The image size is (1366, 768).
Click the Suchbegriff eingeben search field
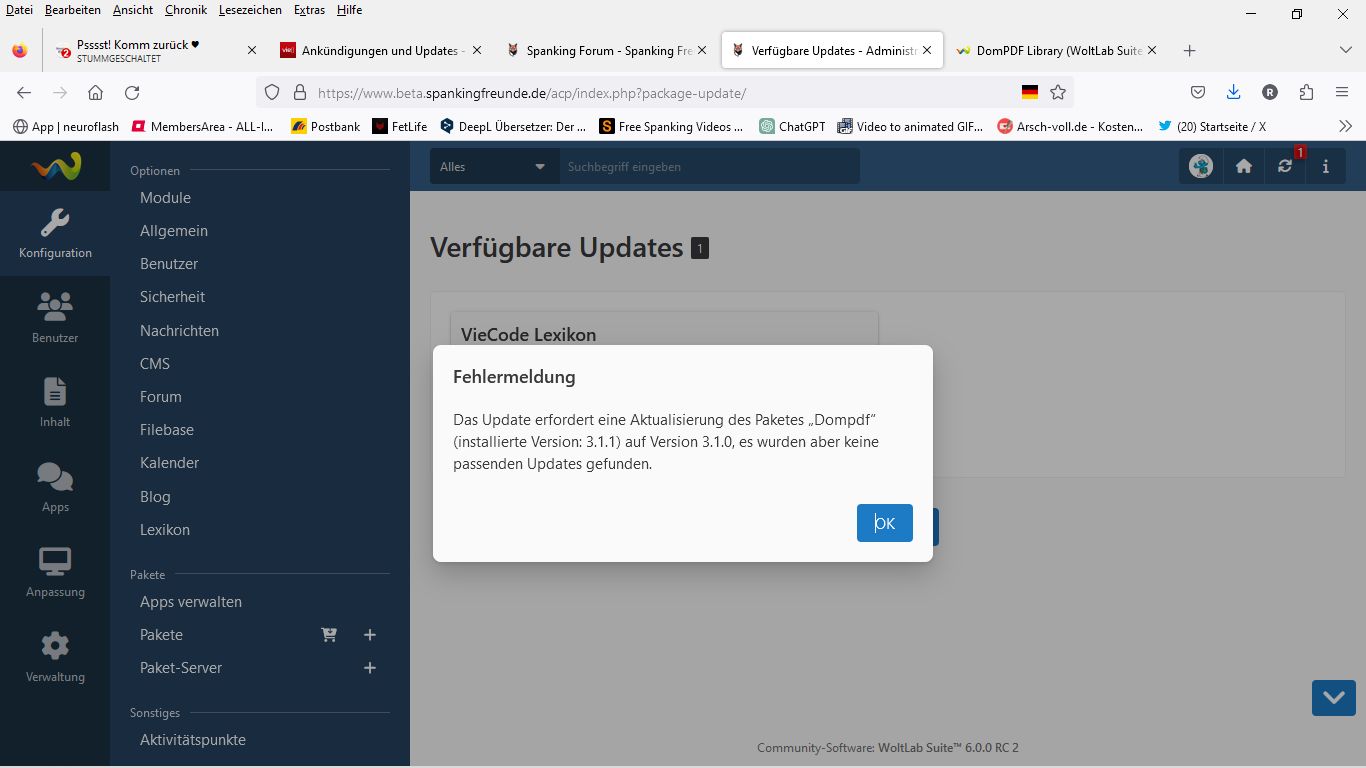point(708,167)
